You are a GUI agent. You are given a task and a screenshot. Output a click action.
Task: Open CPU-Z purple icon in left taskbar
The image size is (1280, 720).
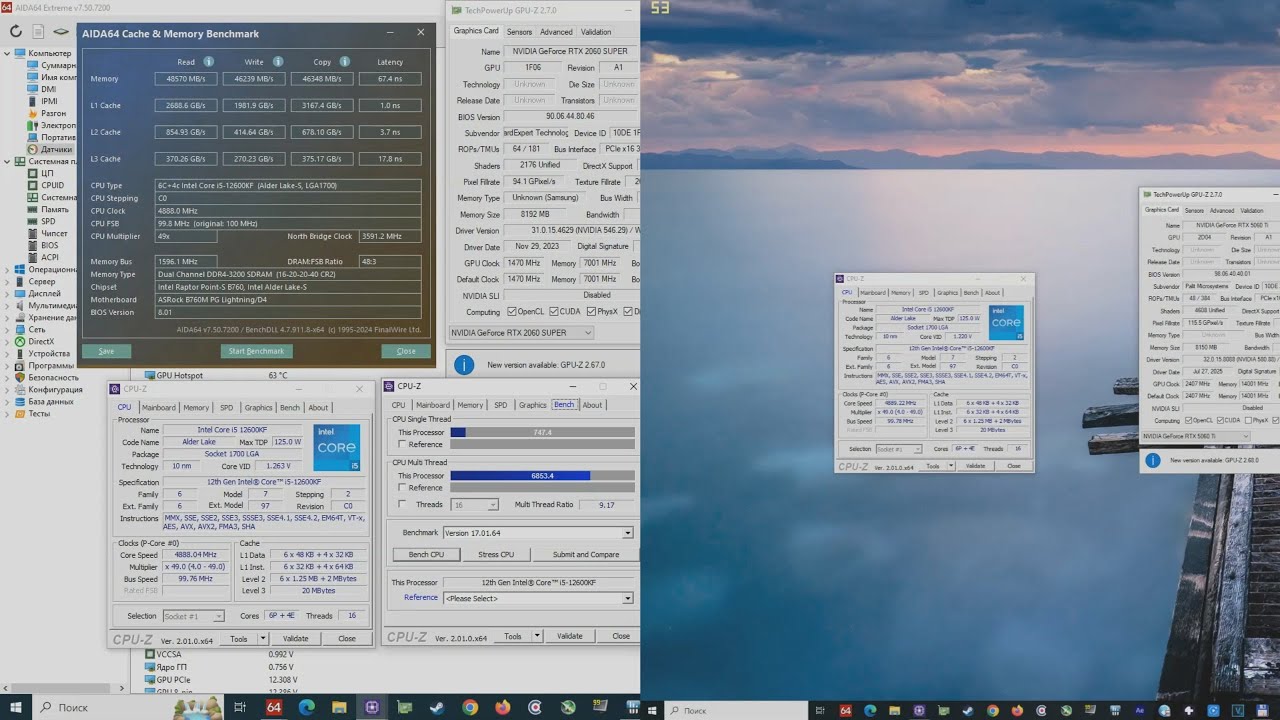(x=372, y=707)
